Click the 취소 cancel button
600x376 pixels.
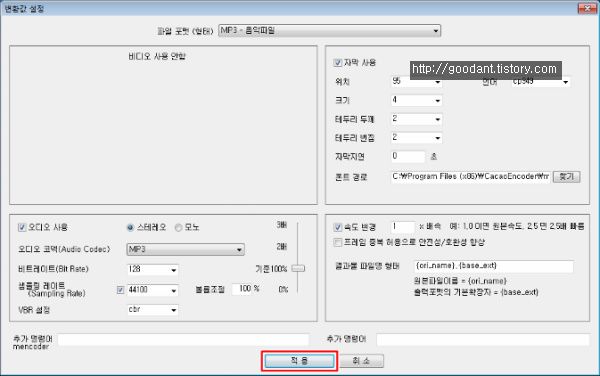tap(361, 361)
